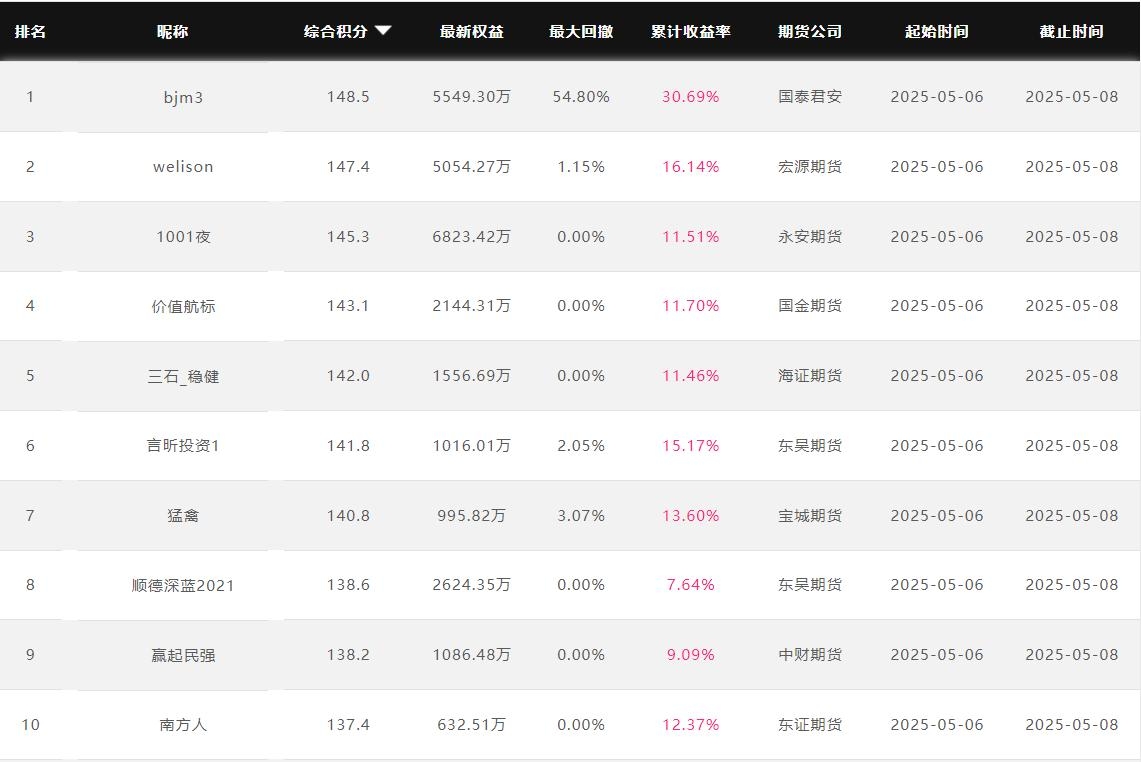Click the 13.60% cumulative return

691,515
